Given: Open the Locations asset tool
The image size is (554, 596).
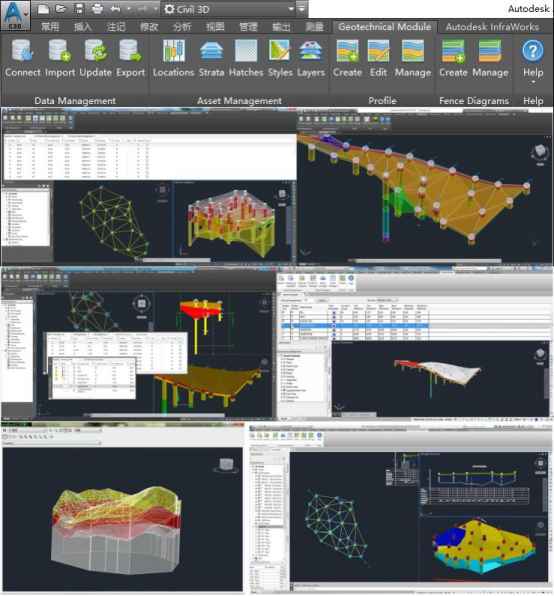Looking at the screenshot, I should pos(174,51).
